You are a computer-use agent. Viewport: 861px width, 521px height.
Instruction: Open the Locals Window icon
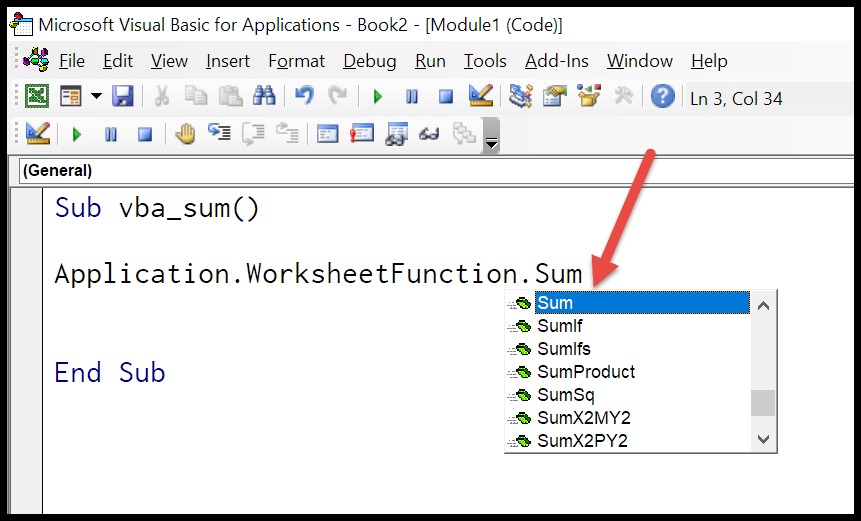[328, 134]
